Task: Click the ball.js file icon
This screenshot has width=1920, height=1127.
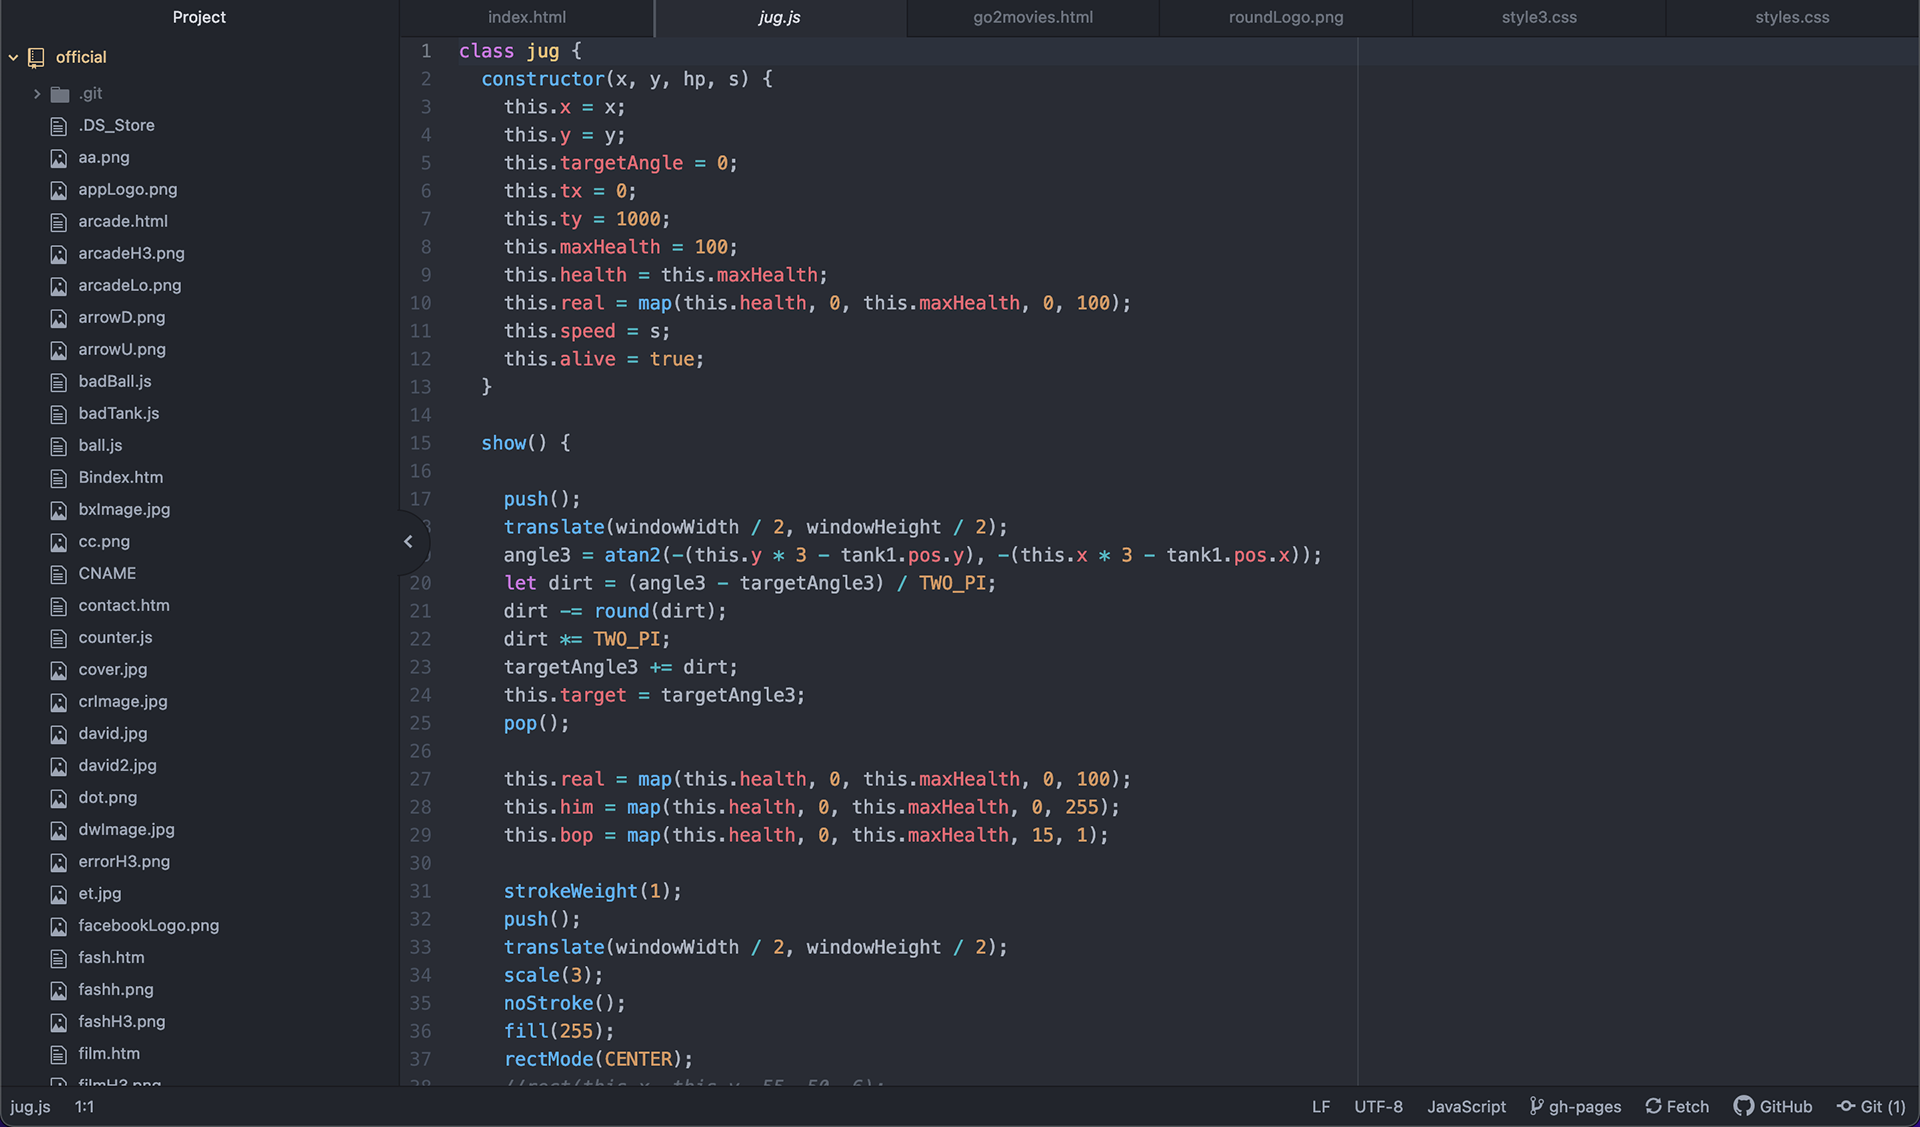Action: (x=59, y=446)
